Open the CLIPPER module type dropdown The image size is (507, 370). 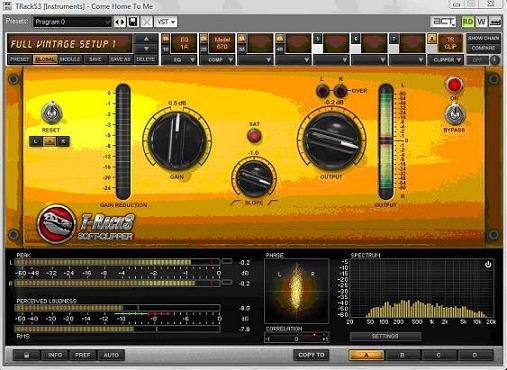click(x=446, y=60)
